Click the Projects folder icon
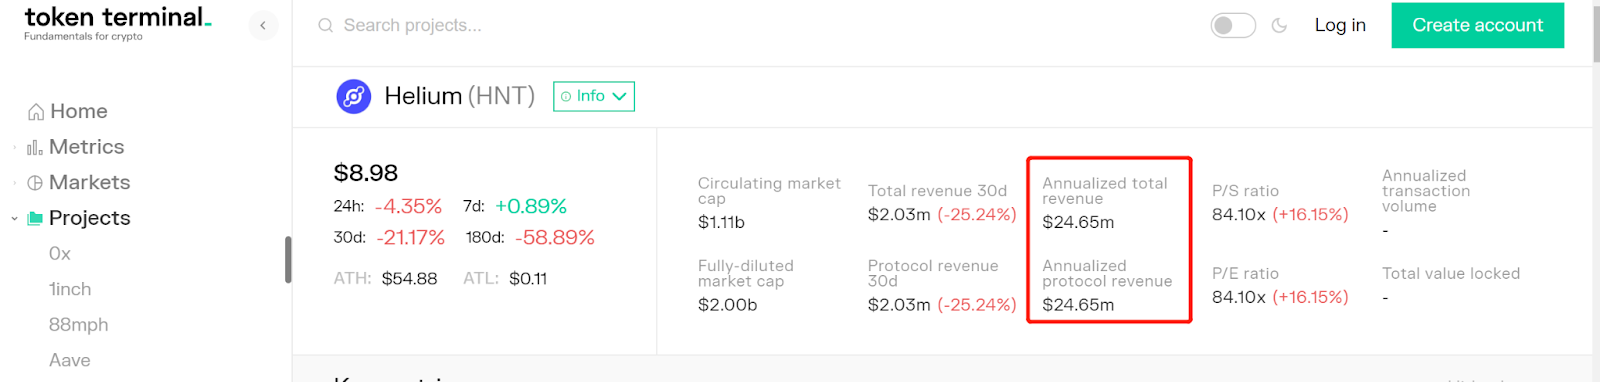 click(x=35, y=218)
